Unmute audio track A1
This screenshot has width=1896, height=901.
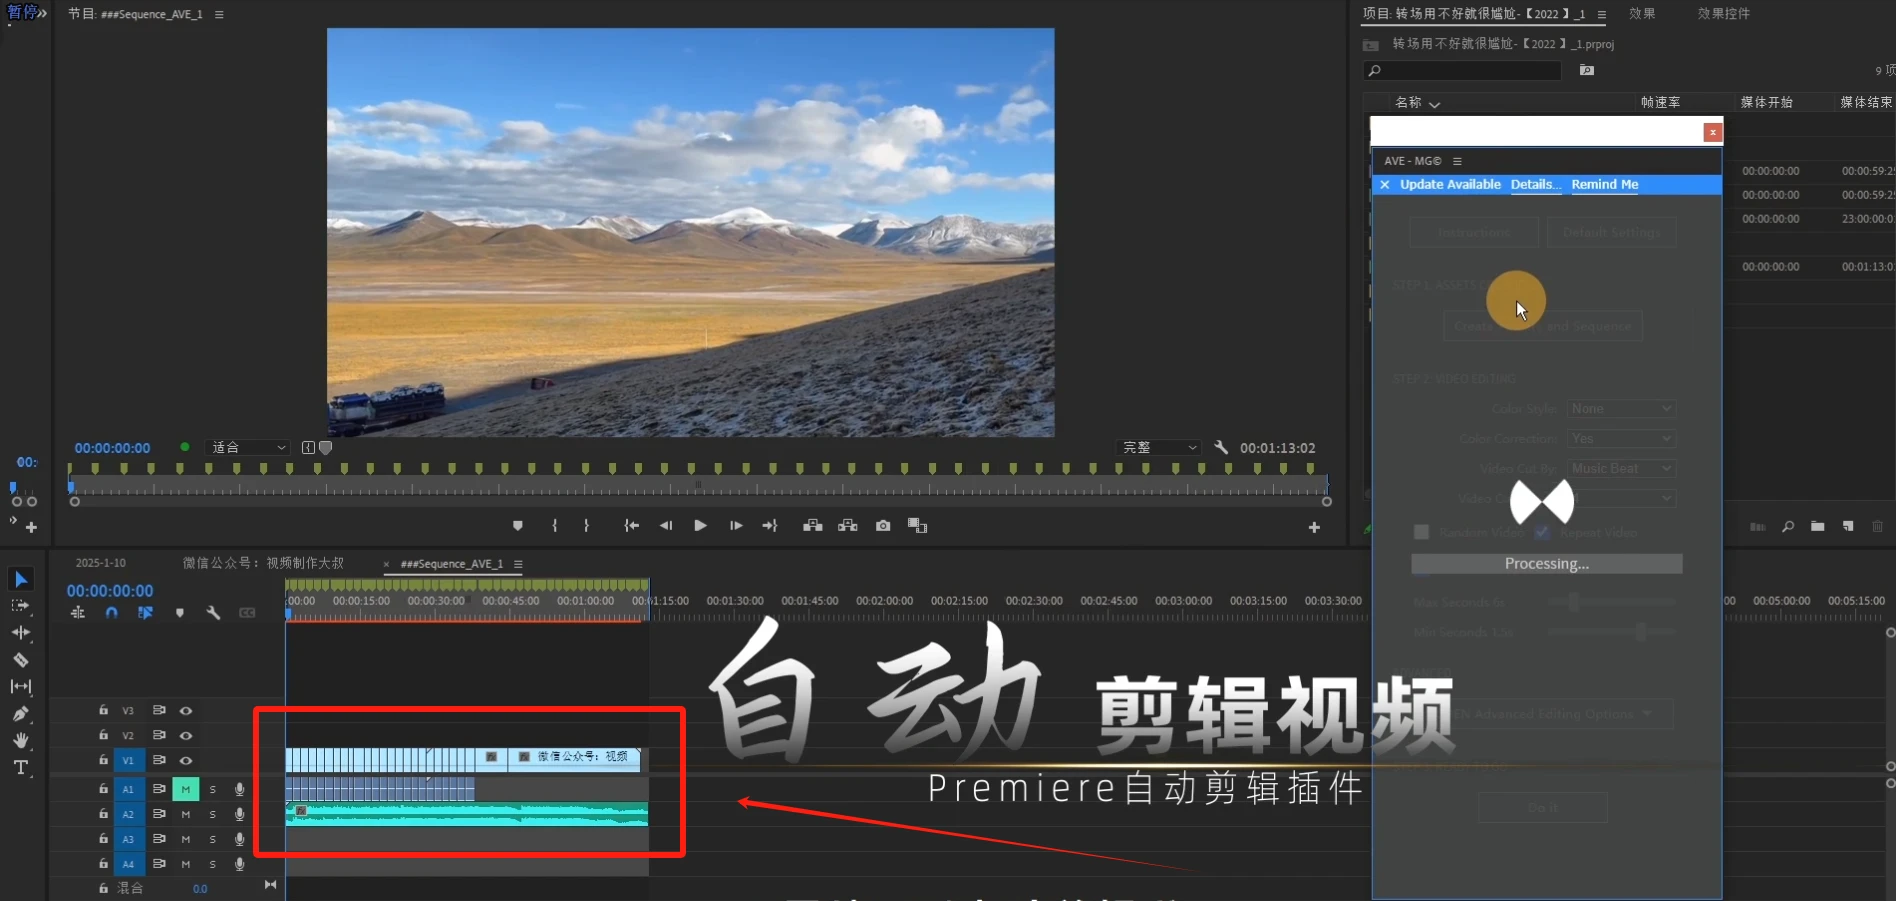click(x=185, y=790)
